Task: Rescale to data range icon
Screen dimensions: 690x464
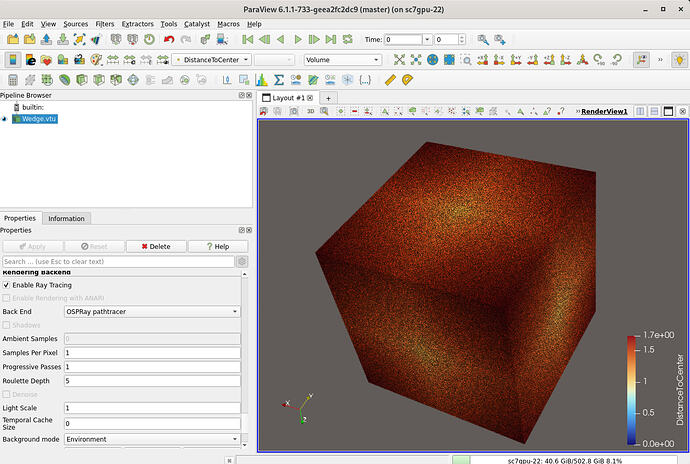Action: 113,59
